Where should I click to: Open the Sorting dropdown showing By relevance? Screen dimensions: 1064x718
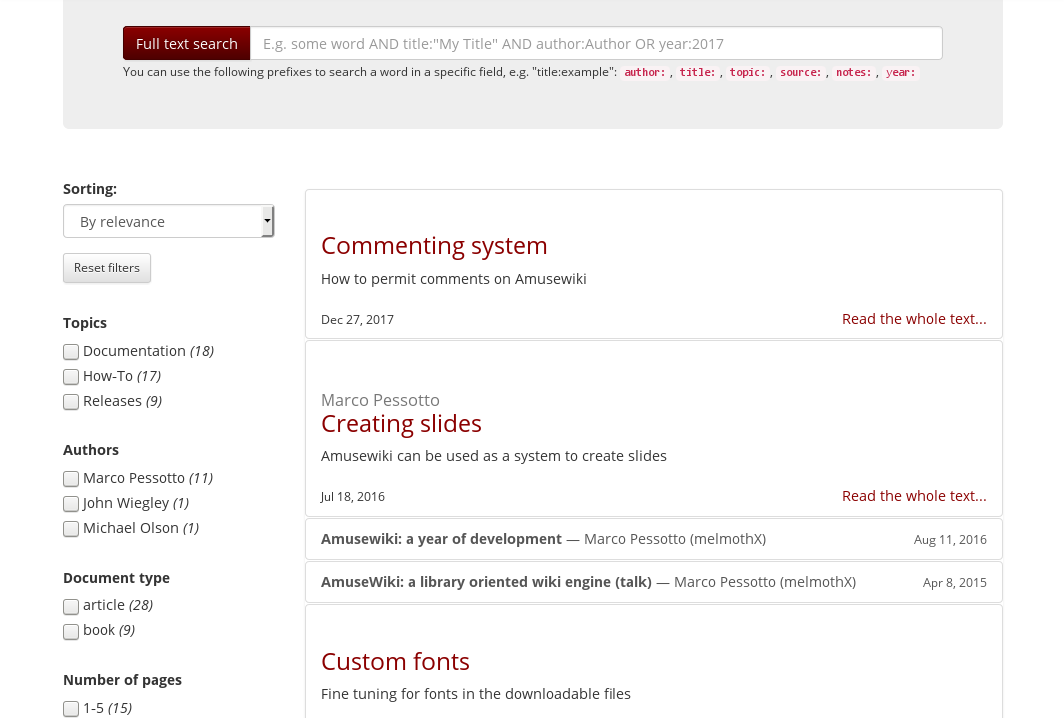[x=168, y=221]
